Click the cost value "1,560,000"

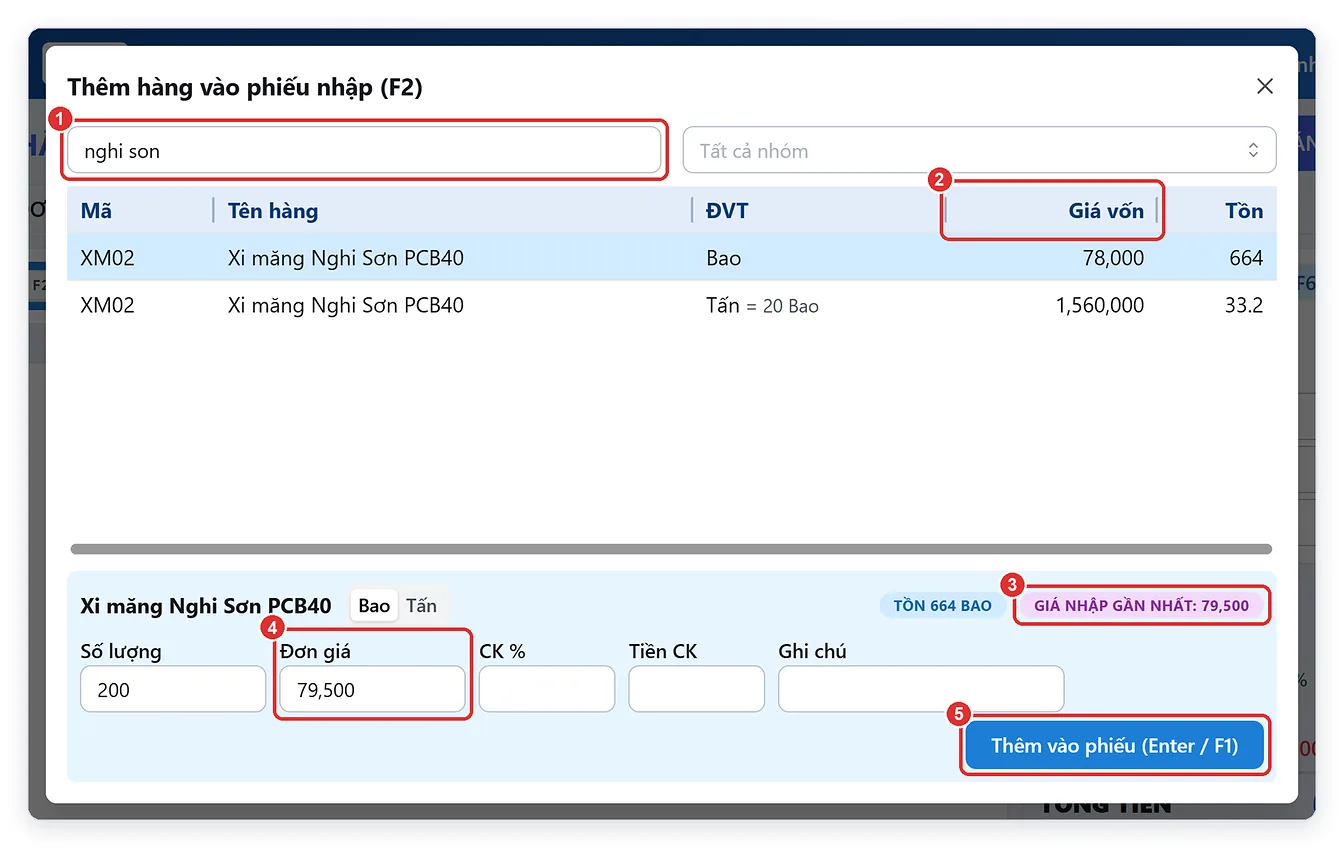[x=1100, y=305]
